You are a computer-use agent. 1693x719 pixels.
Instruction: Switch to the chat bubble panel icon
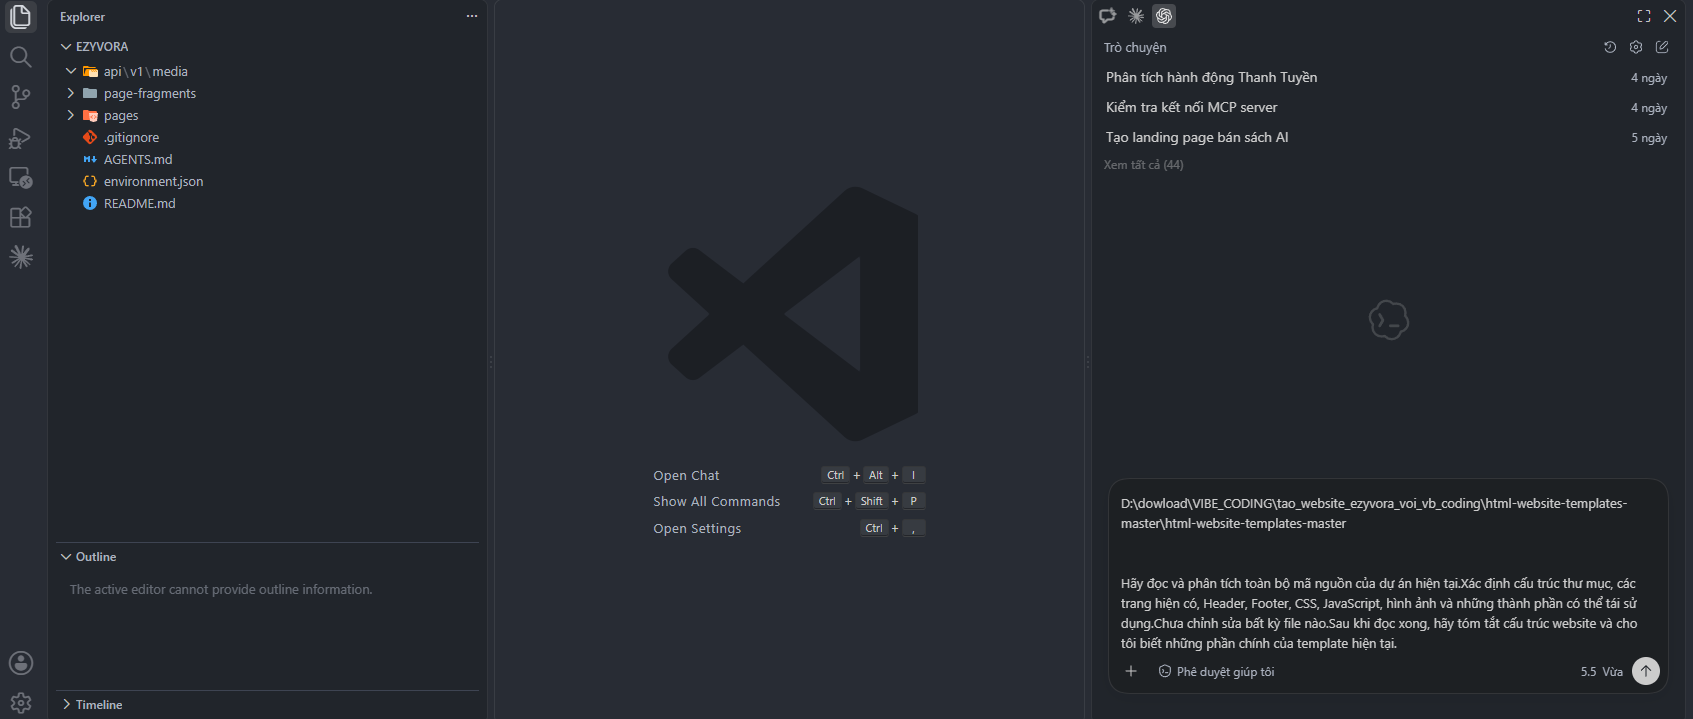(1107, 16)
